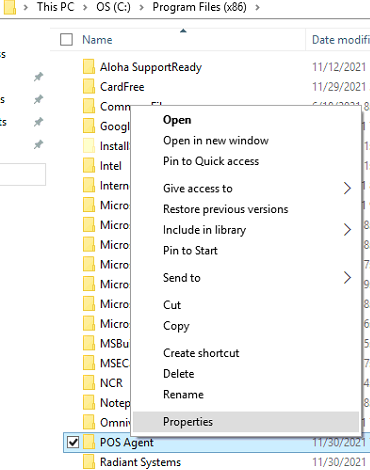
Task: Expand the Give access to submenu arrow
Action: point(347,188)
